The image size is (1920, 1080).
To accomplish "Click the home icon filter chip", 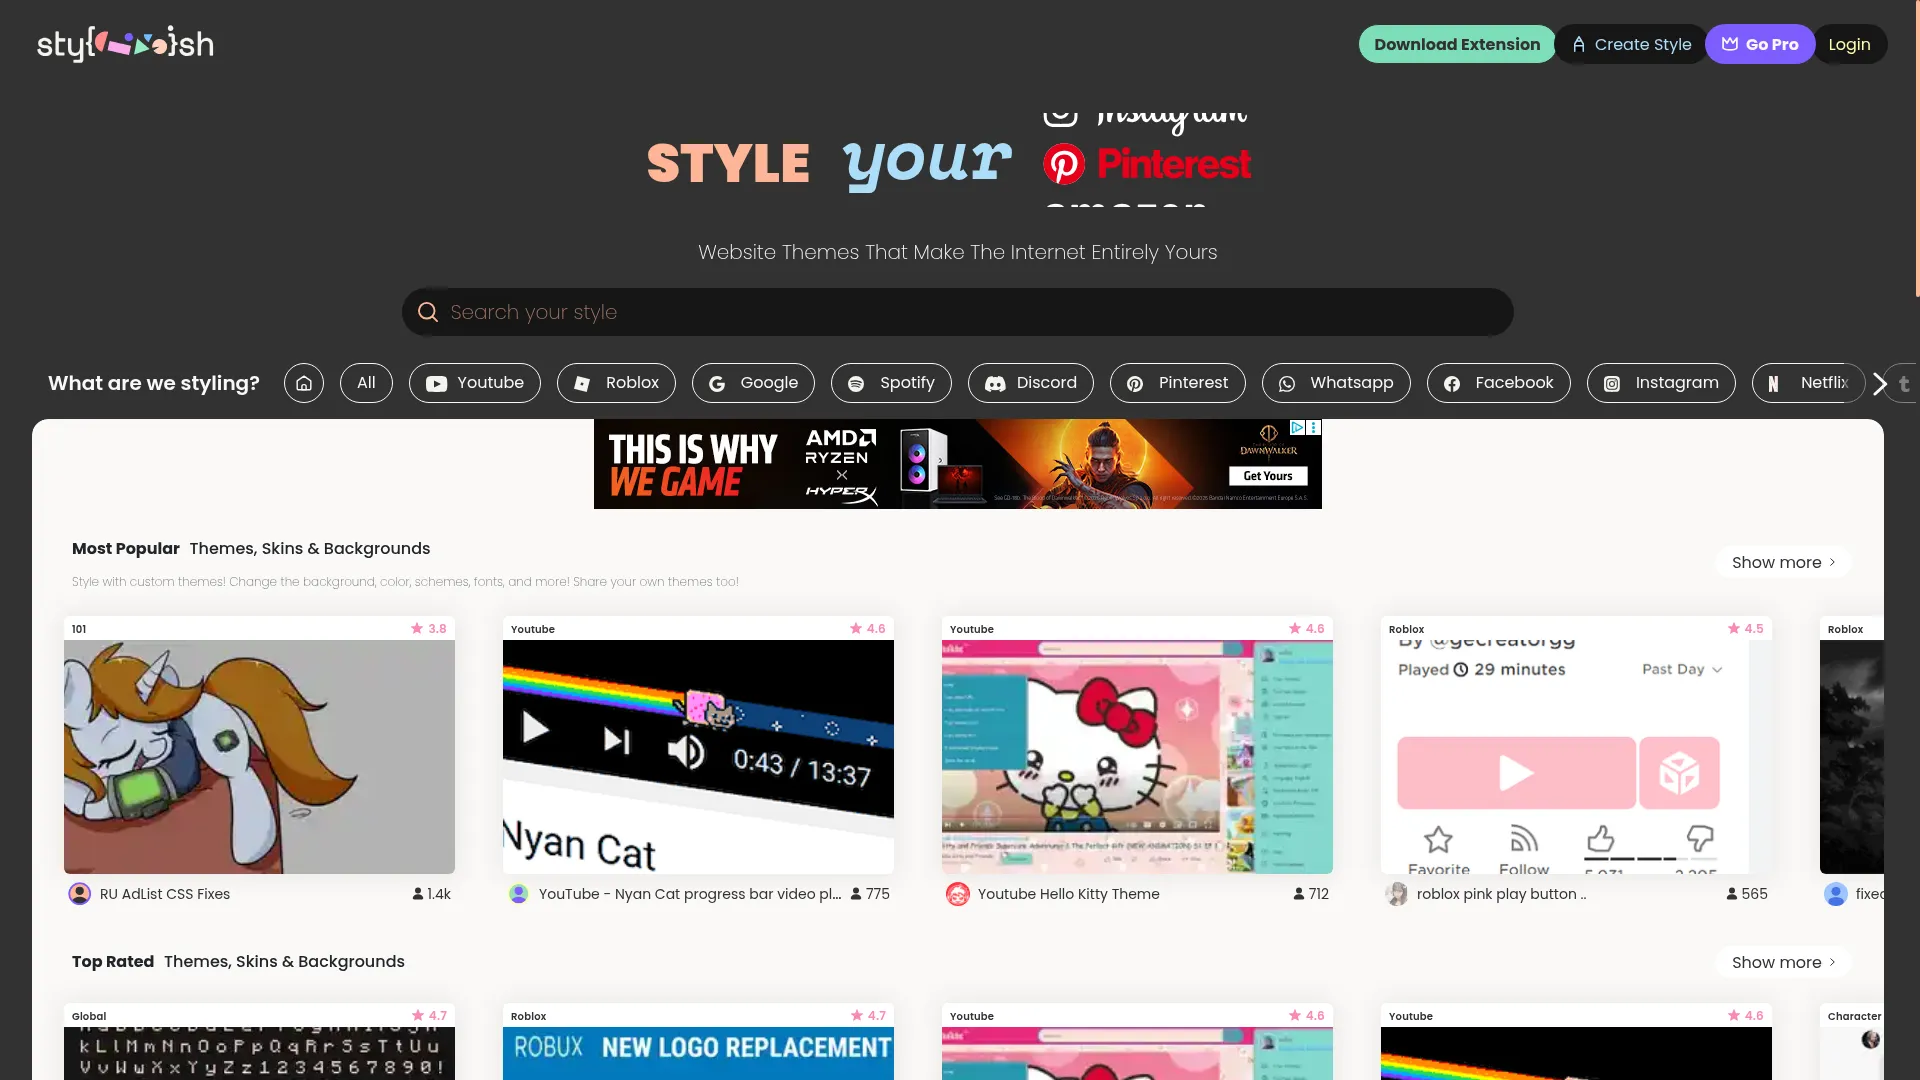I will click(x=304, y=383).
